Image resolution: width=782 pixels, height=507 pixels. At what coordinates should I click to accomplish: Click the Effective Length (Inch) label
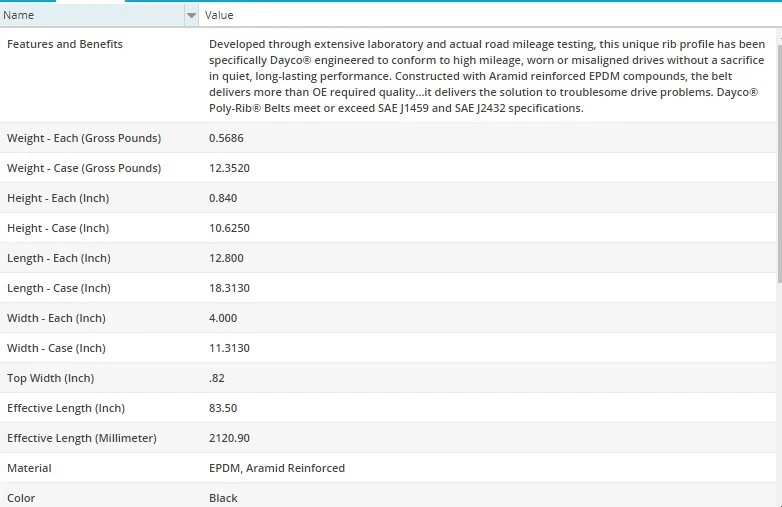[66, 408]
